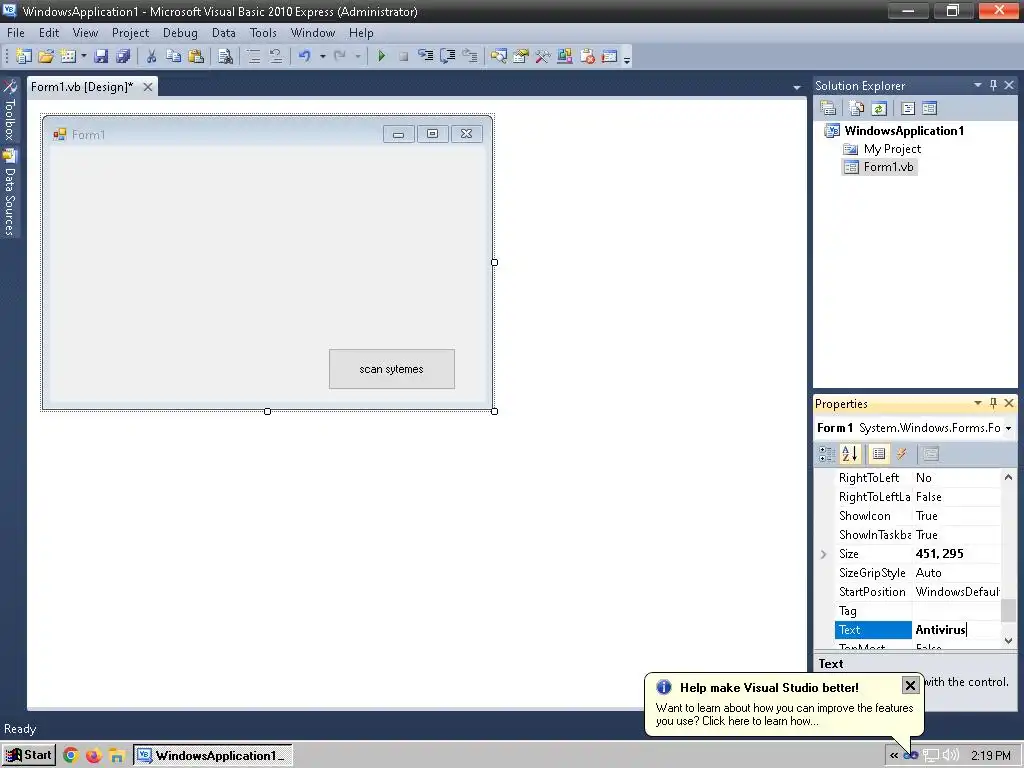
Task: Click Solution Explorer Refresh icon
Action: [x=878, y=108]
